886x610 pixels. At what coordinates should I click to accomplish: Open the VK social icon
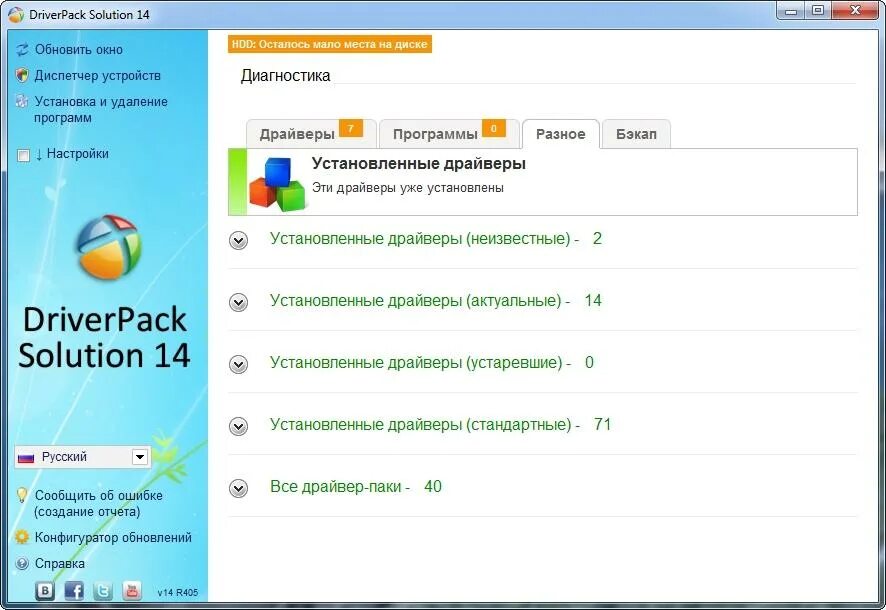tap(45, 591)
